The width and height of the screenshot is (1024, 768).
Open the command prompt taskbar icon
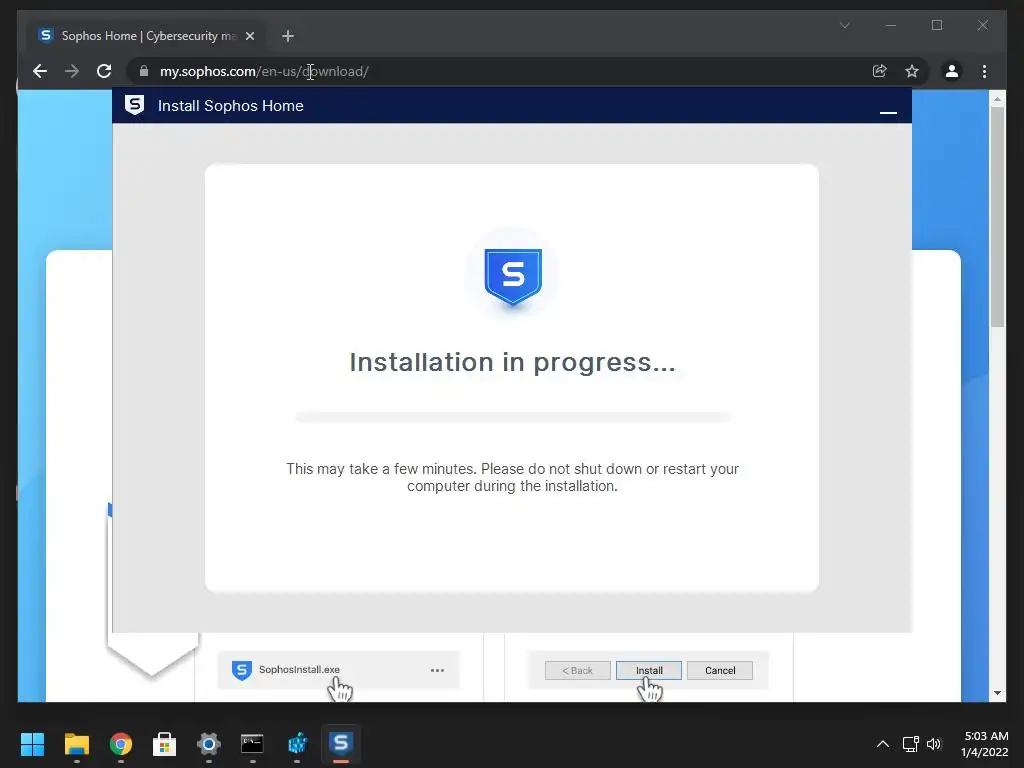pyautogui.click(x=252, y=744)
